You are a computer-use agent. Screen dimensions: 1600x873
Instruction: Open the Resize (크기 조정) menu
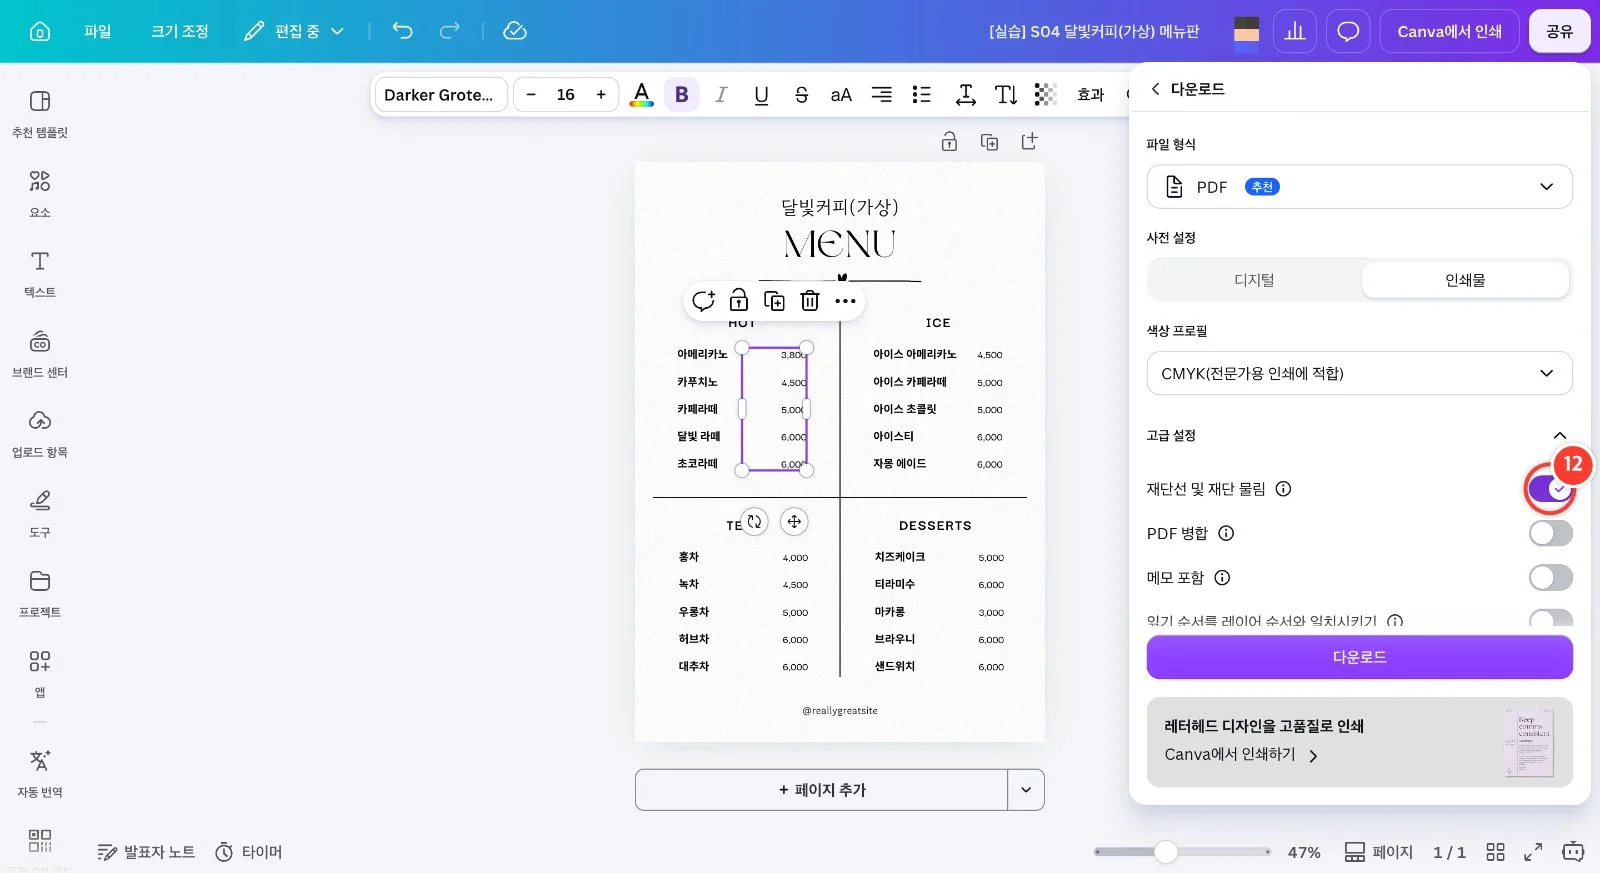click(180, 31)
